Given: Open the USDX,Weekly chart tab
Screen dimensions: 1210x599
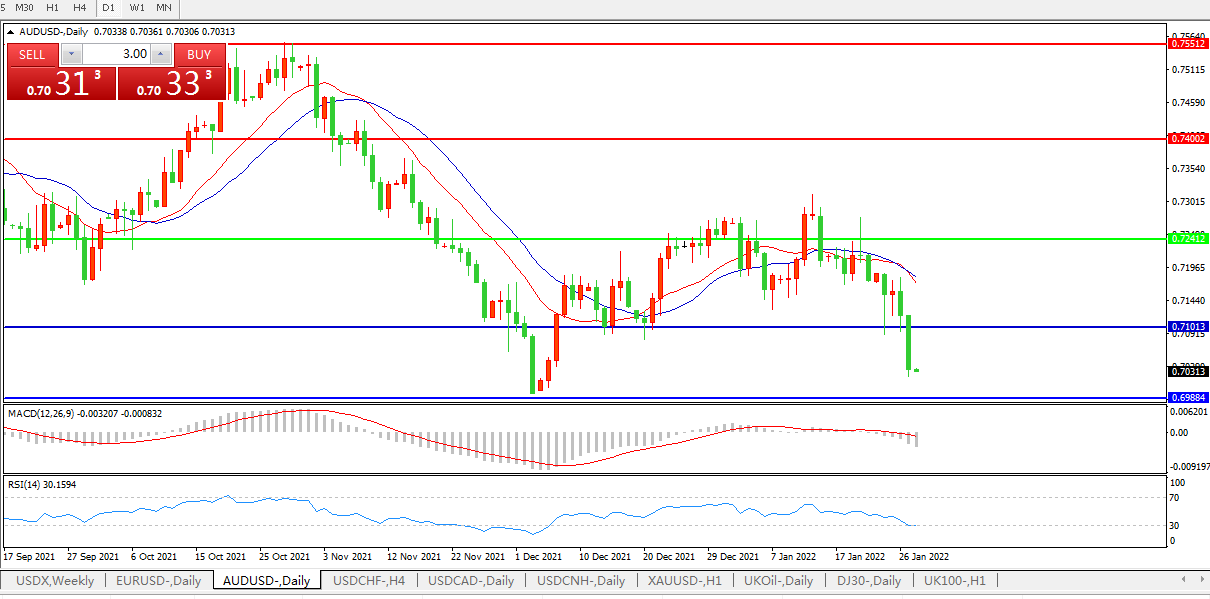Looking at the screenshot, I should pyautogui.click(x=54, y=581).
